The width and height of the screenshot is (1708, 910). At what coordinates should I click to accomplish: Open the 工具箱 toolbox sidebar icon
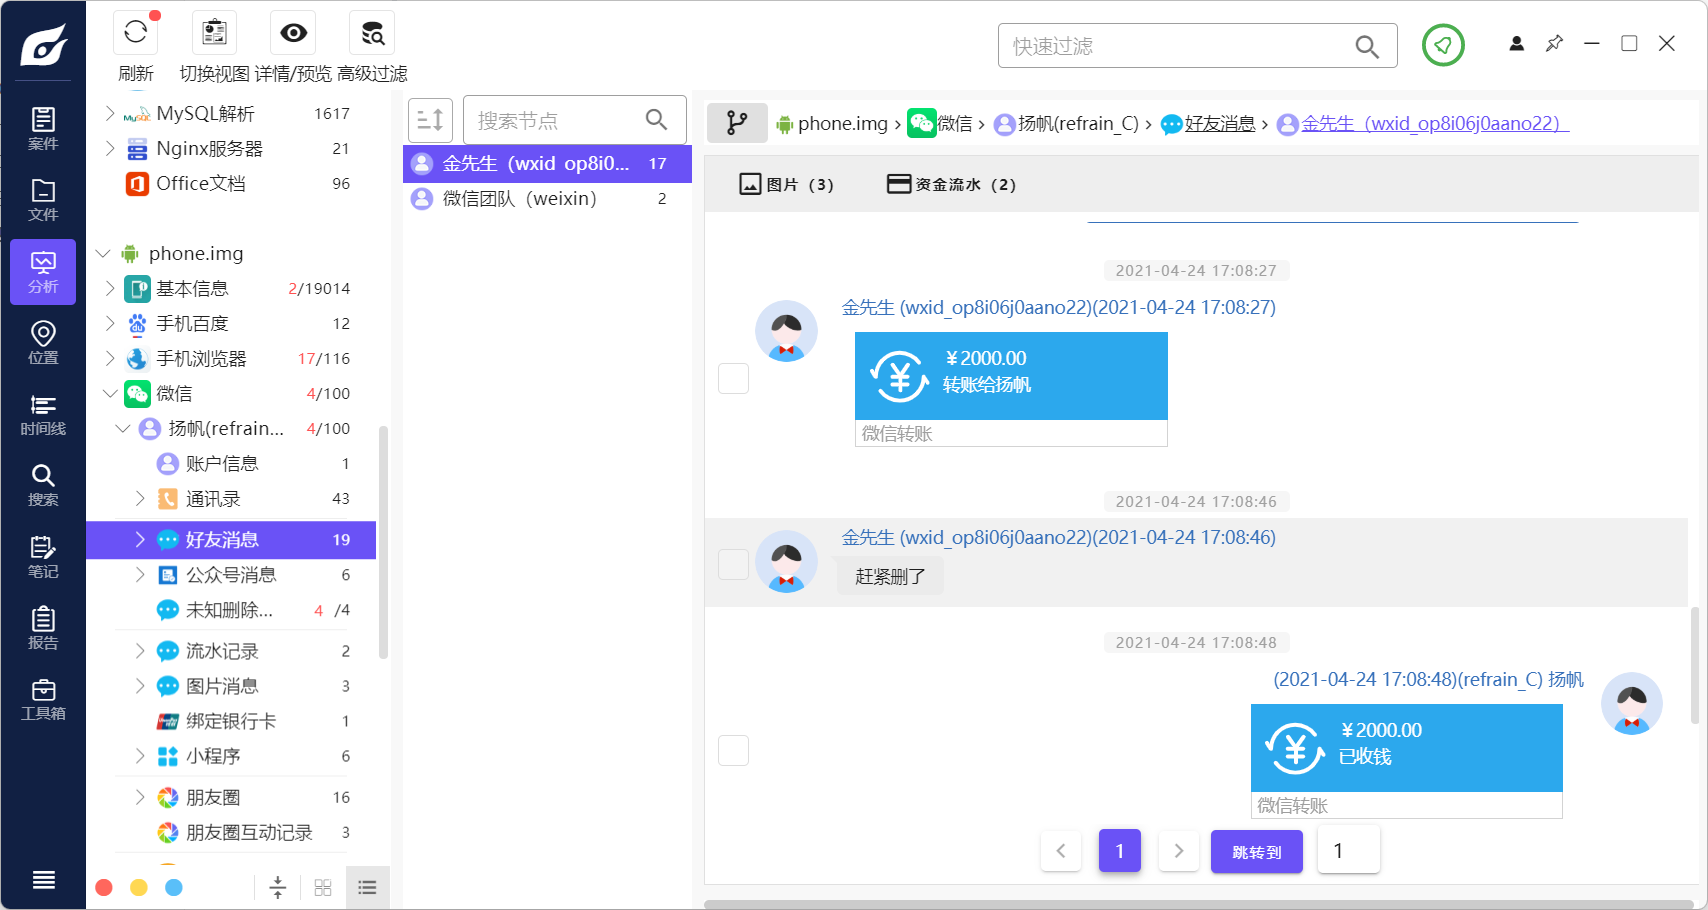pyautogui.click(x=43, y=699)
